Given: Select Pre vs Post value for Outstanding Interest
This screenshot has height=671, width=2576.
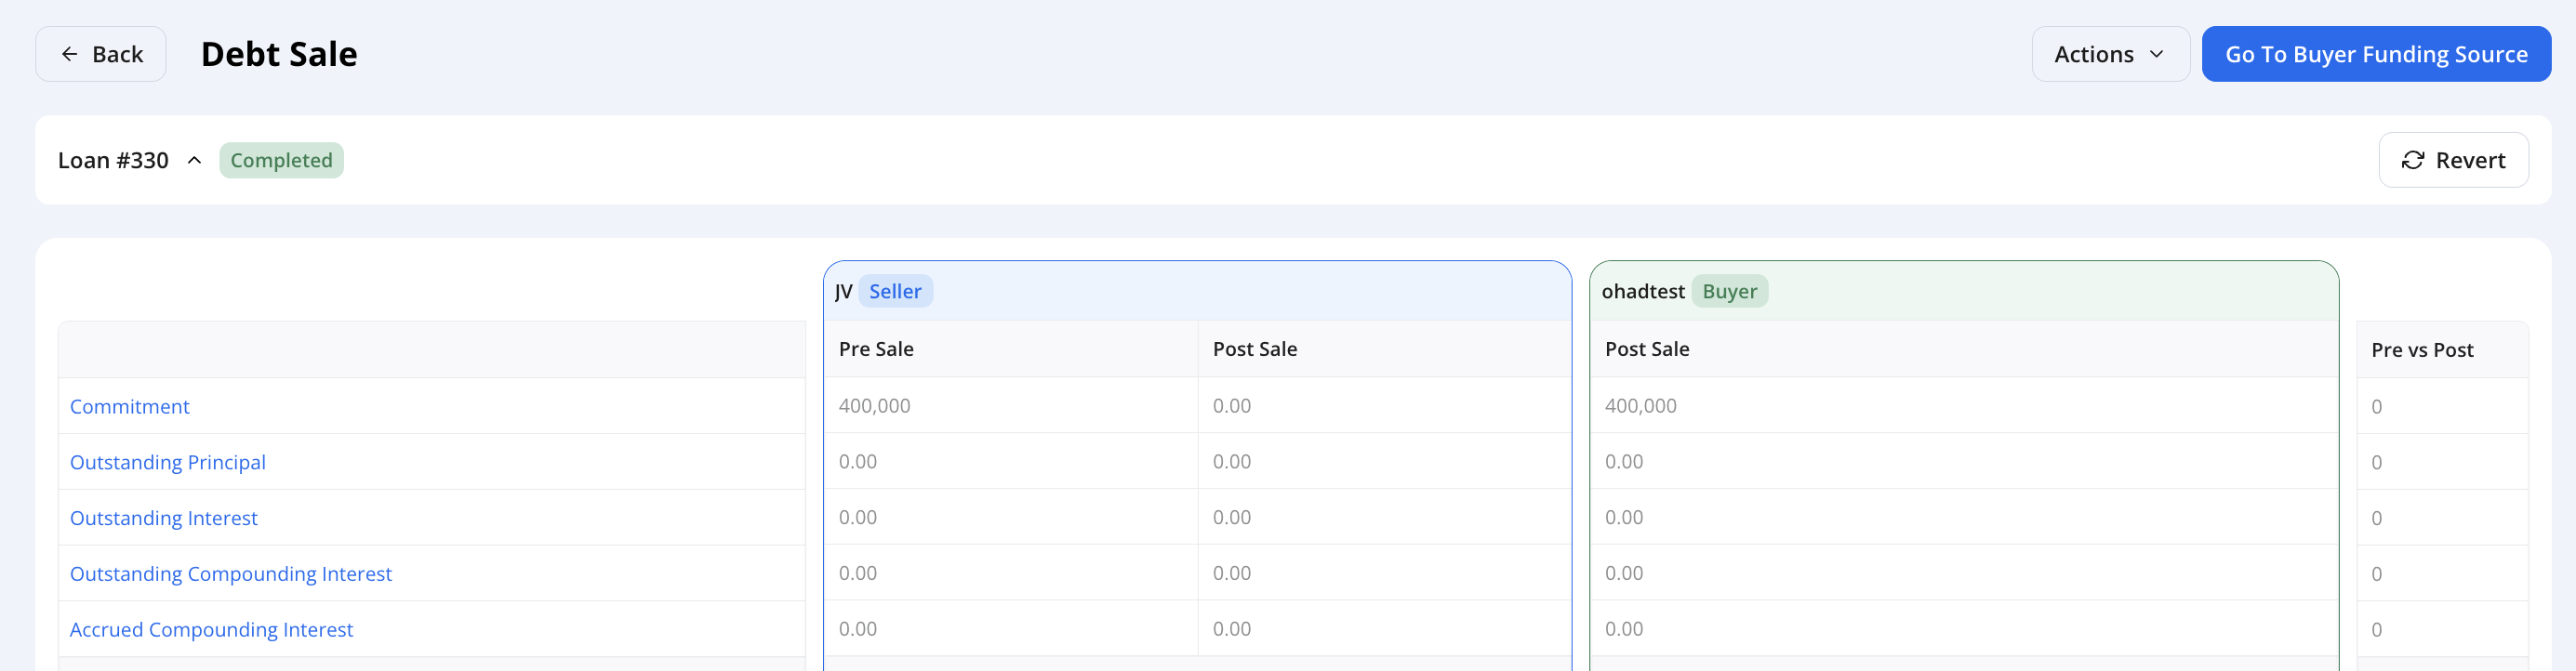Looking at the screenshot, I should [2377, 519].
